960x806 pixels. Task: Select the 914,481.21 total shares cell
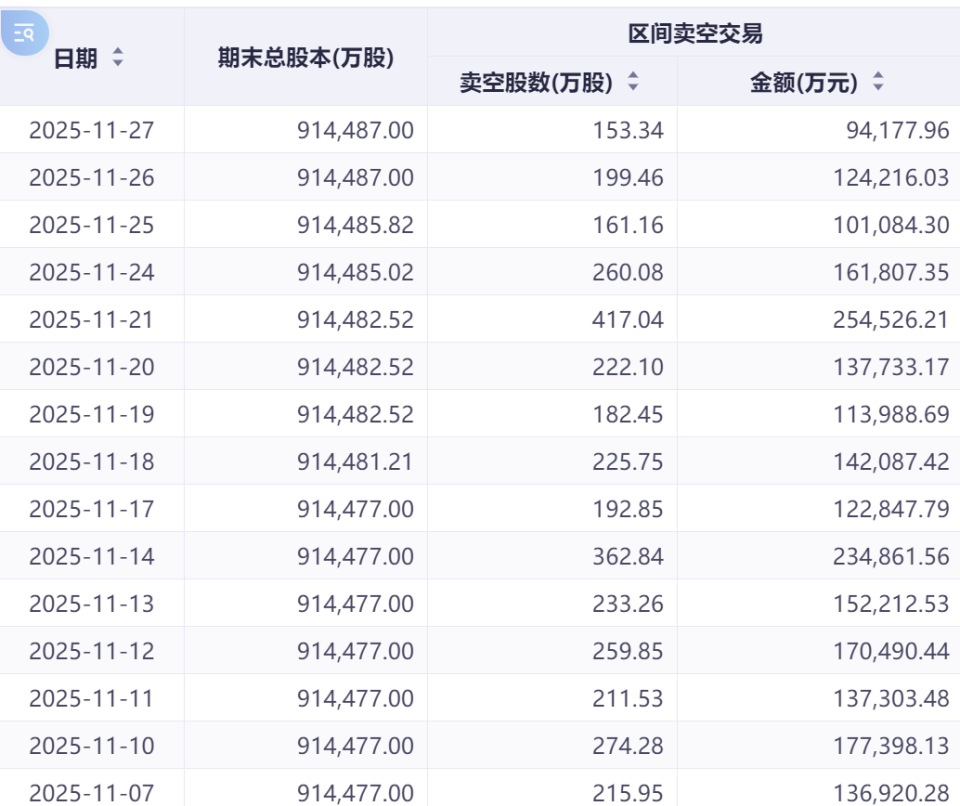pos(355,461)
